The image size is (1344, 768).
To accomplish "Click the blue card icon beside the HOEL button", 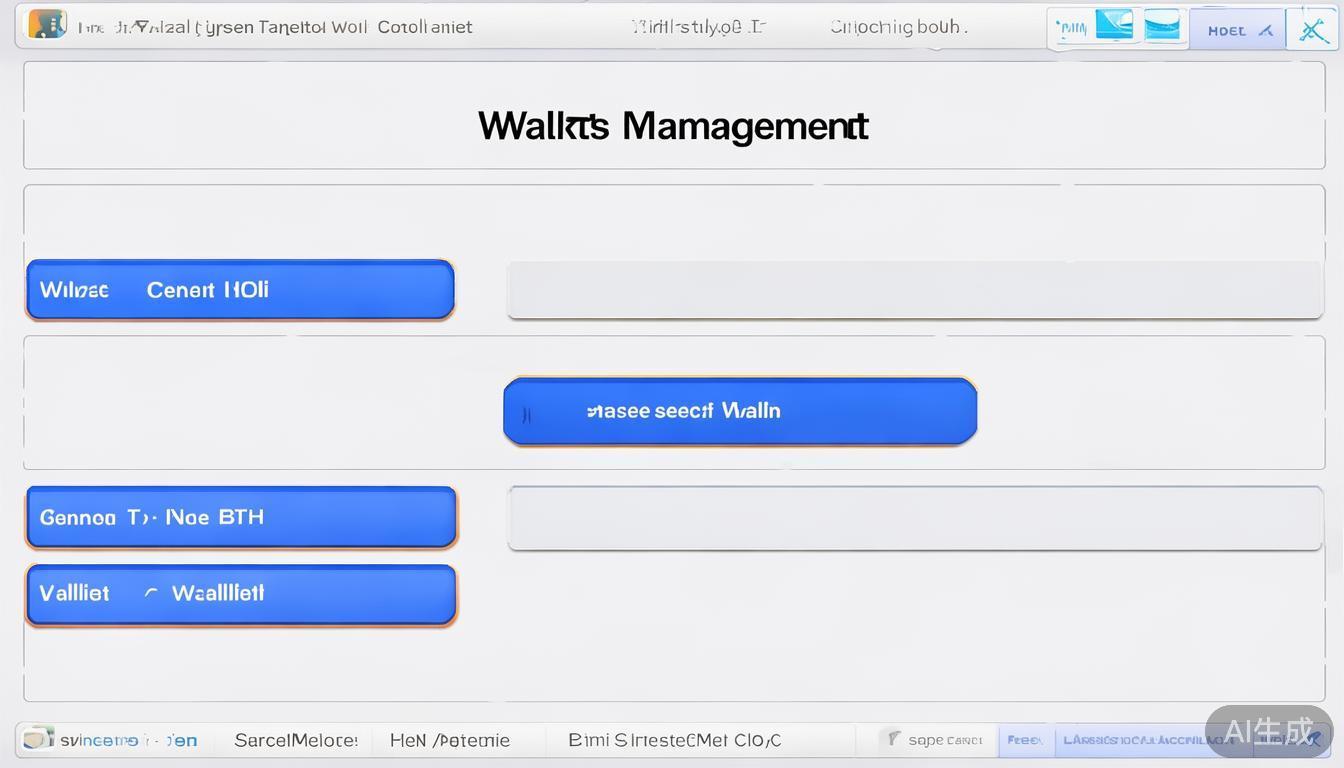I will 1162,28.
